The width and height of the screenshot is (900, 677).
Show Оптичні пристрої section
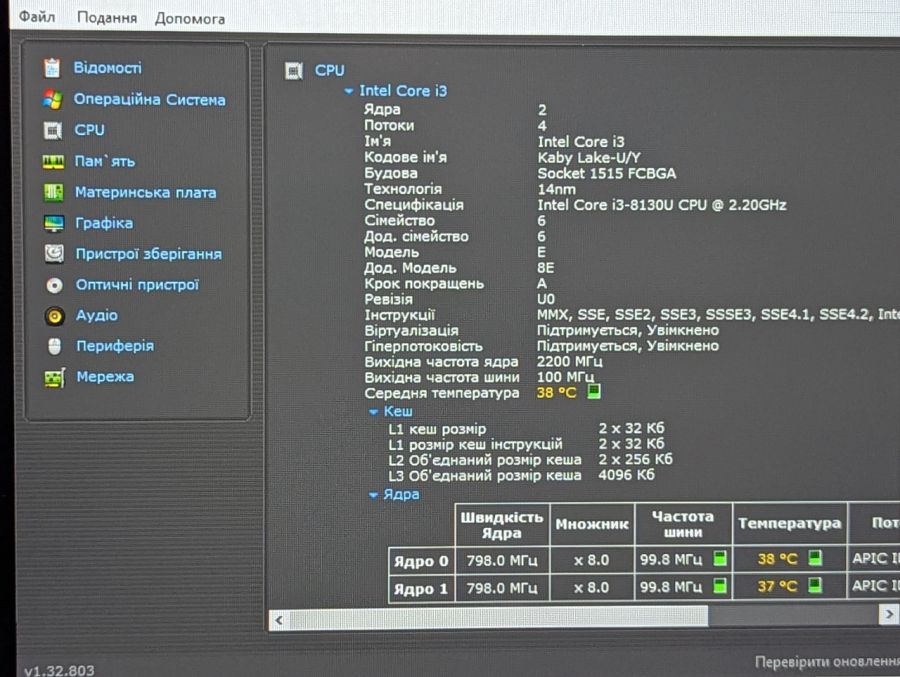pos(137,285)
